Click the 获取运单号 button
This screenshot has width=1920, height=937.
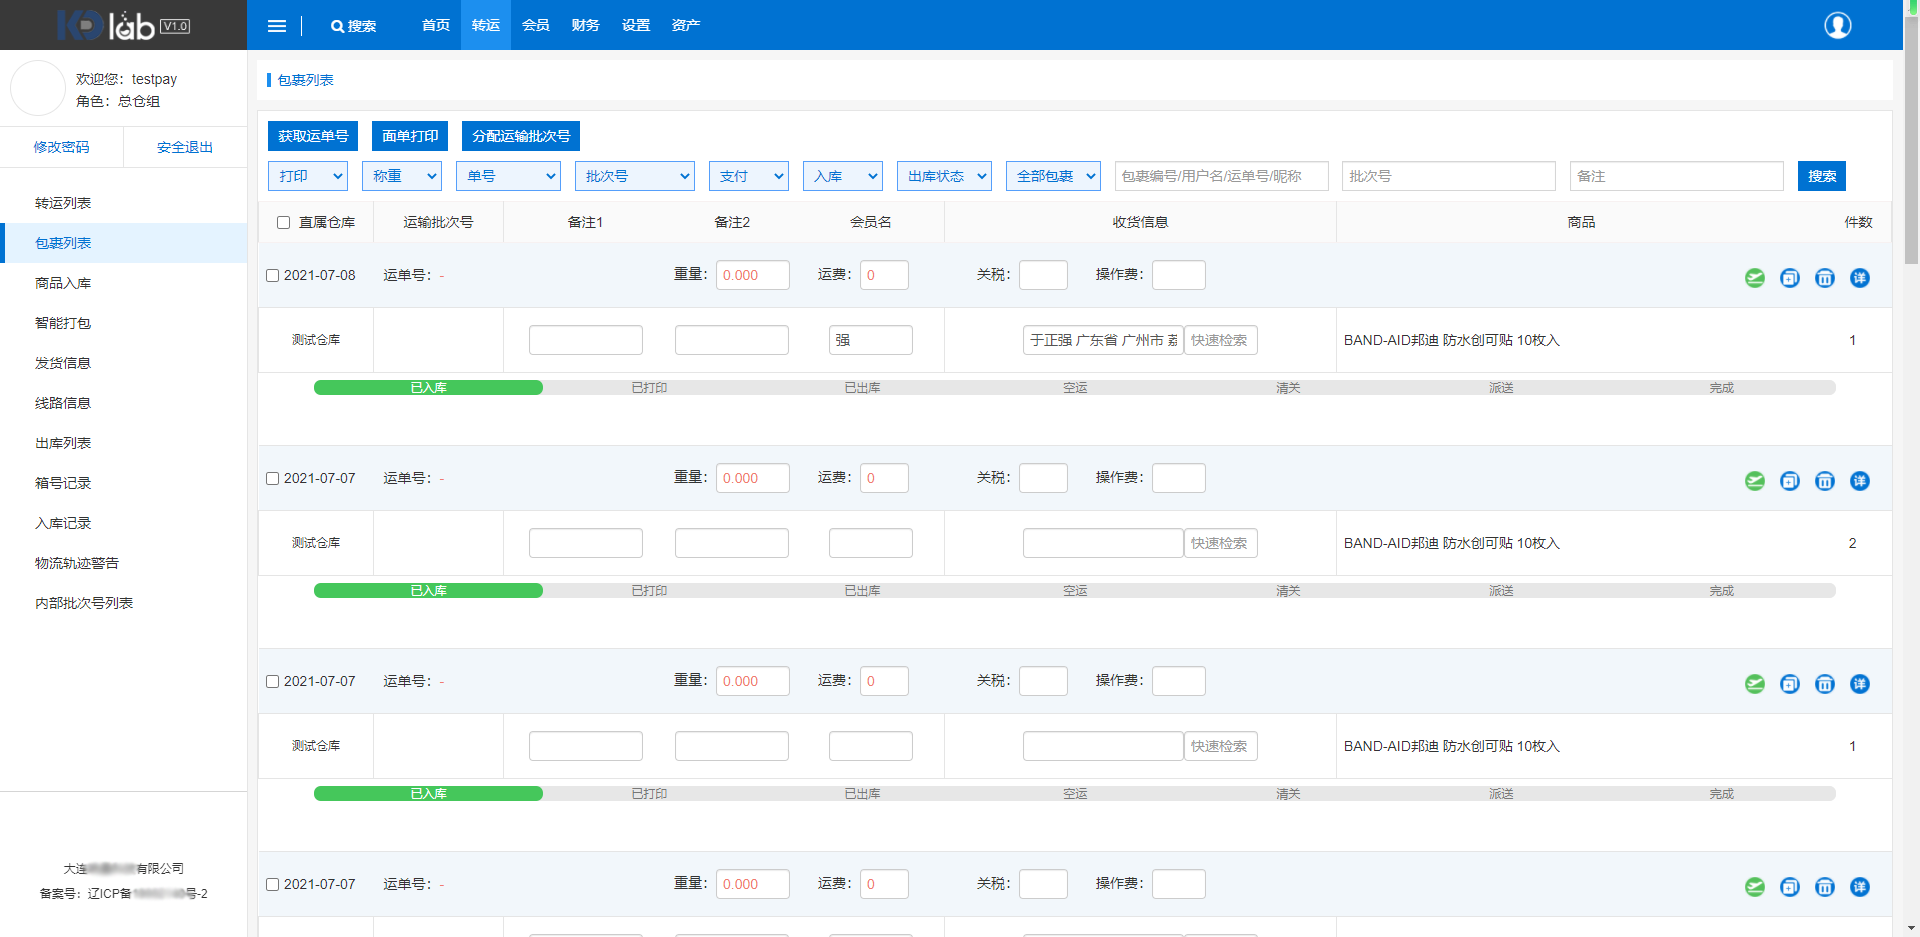[x=313, y=136]
